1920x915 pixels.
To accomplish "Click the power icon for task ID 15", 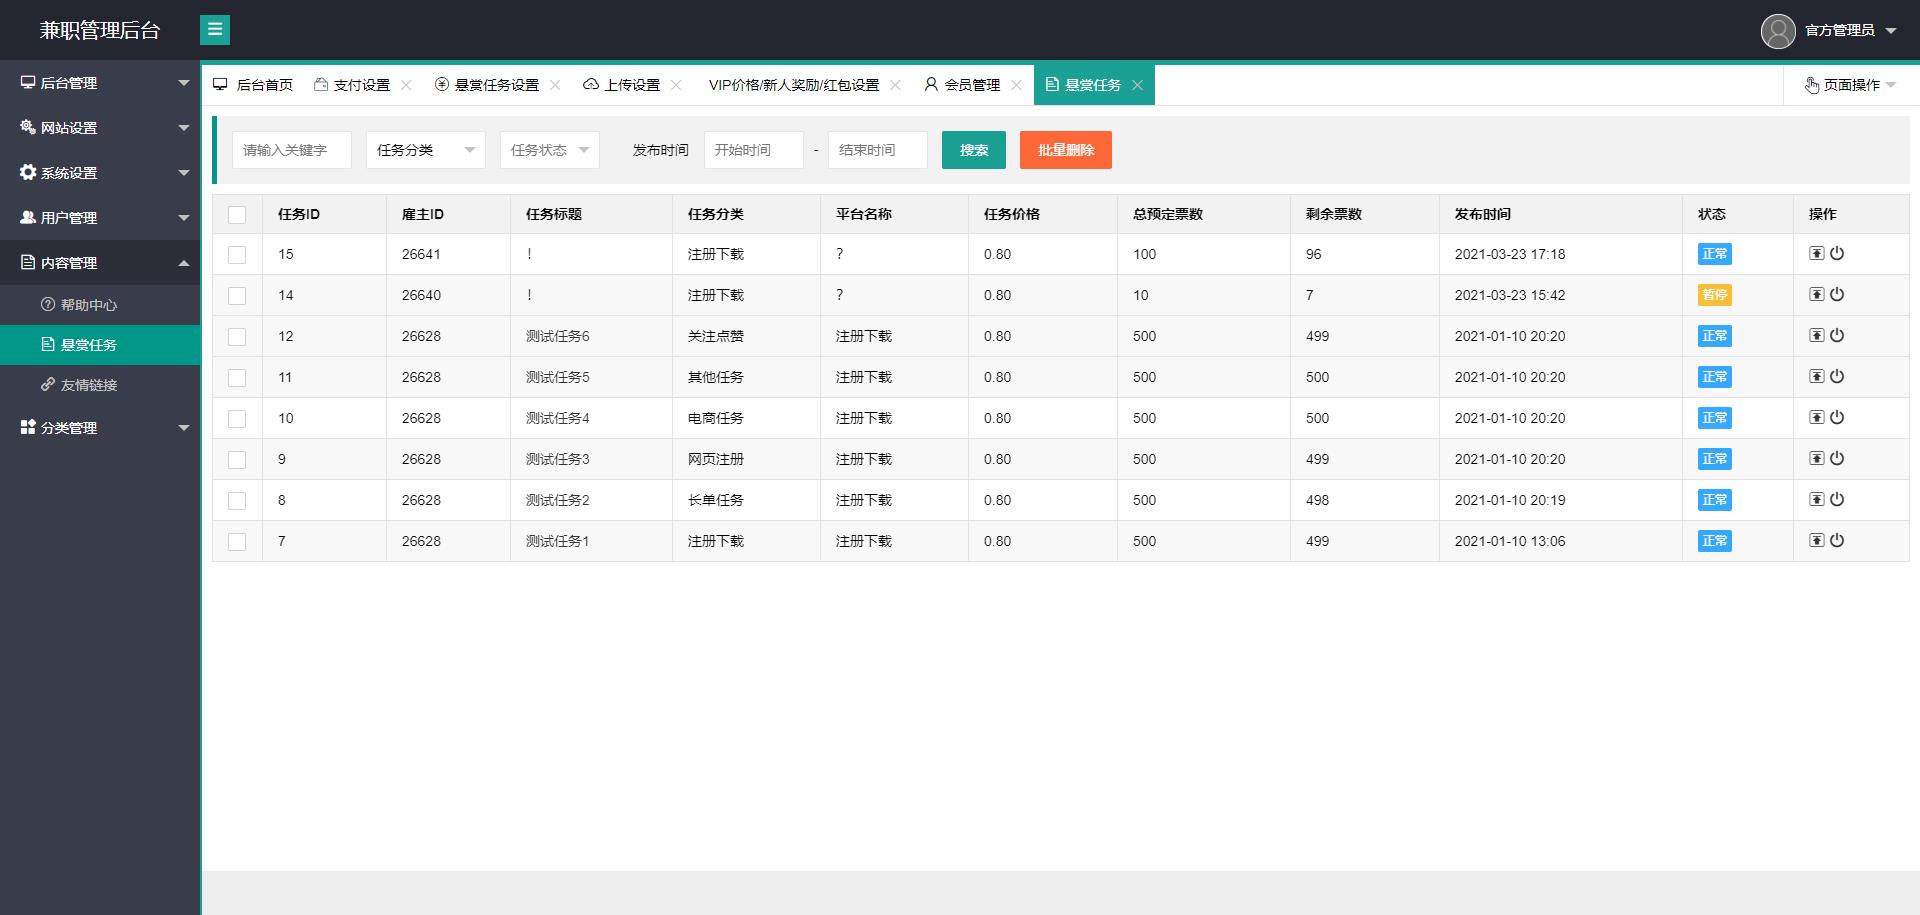I will click(x=1837, y=254).
